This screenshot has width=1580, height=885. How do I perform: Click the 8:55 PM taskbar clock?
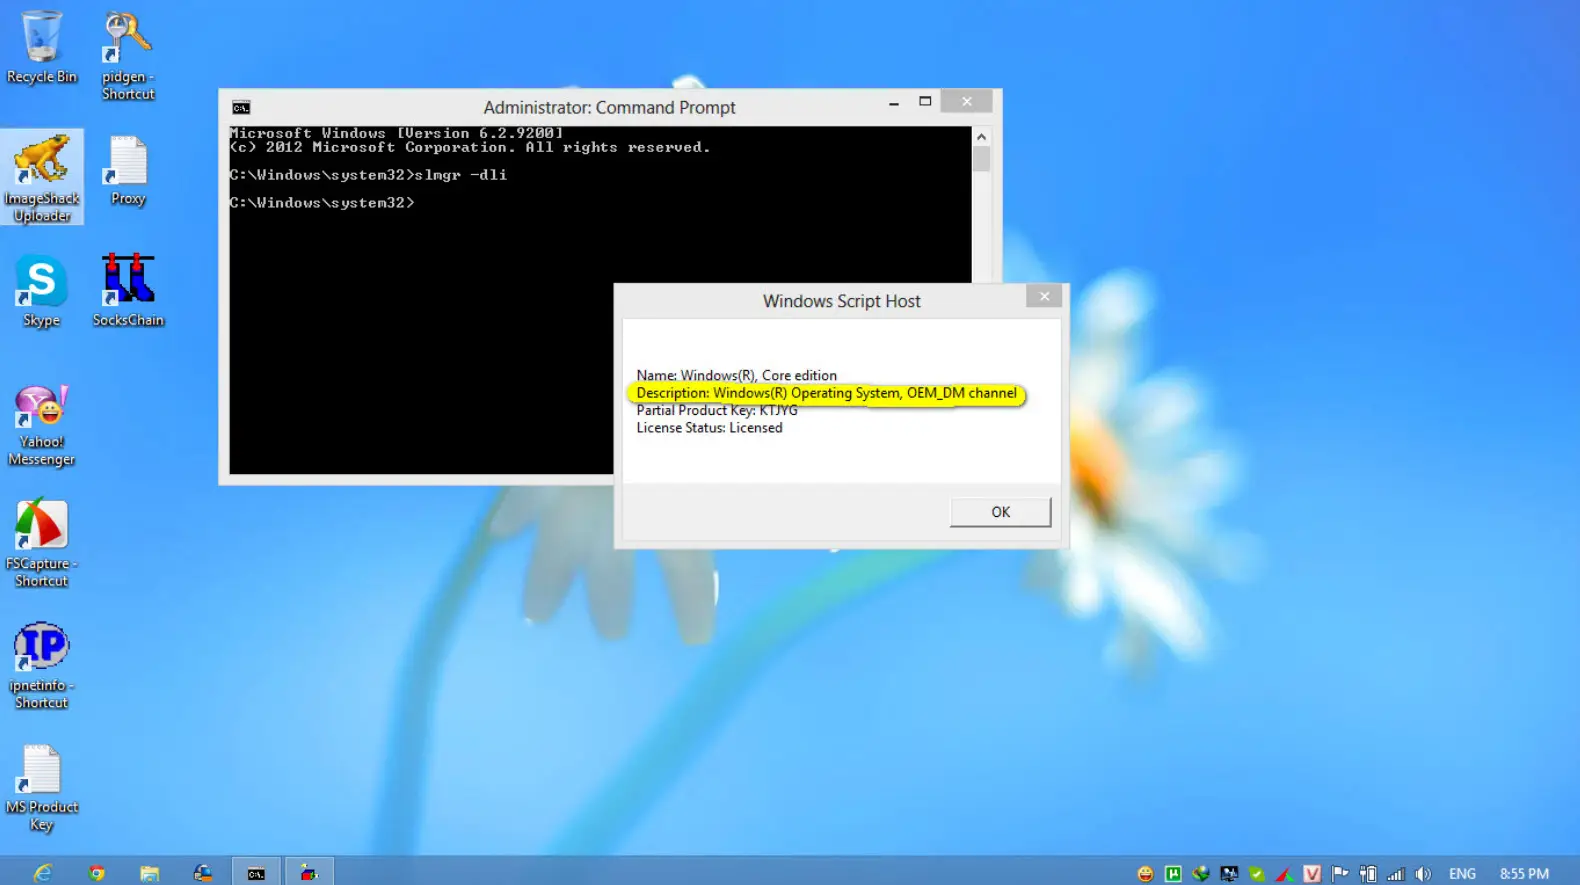[x=1524, y=874]
